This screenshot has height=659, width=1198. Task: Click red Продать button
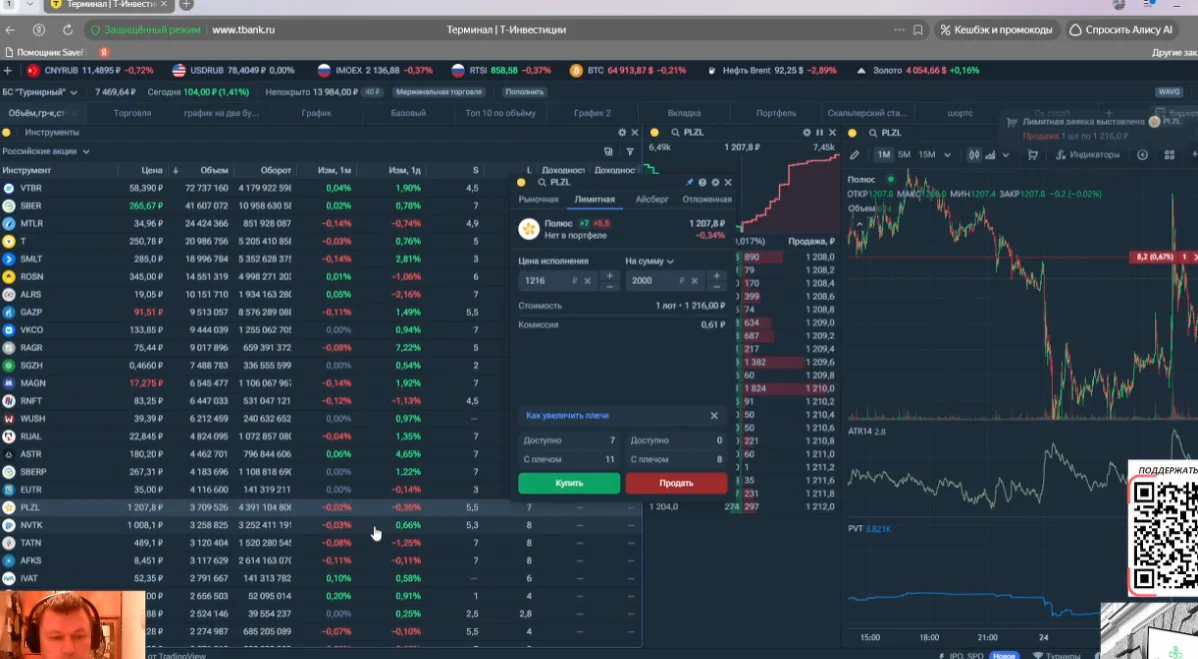[x=676, y=483]
